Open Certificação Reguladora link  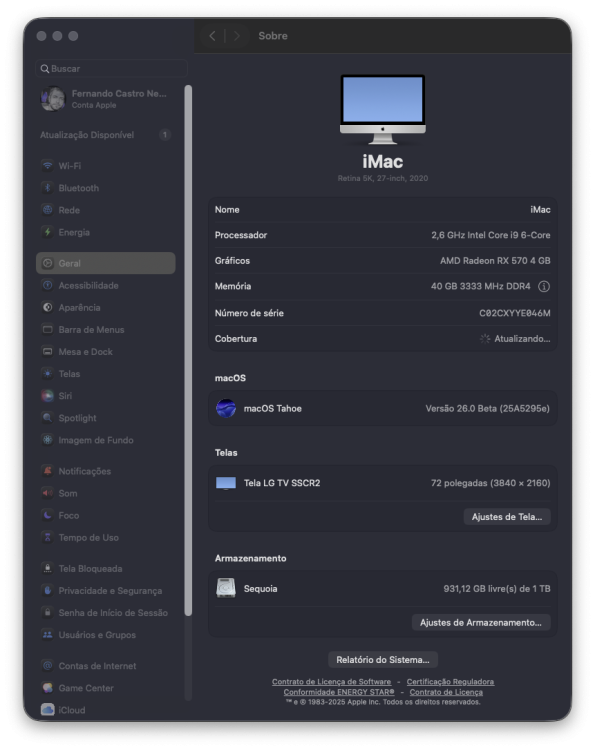coord(450,682)
